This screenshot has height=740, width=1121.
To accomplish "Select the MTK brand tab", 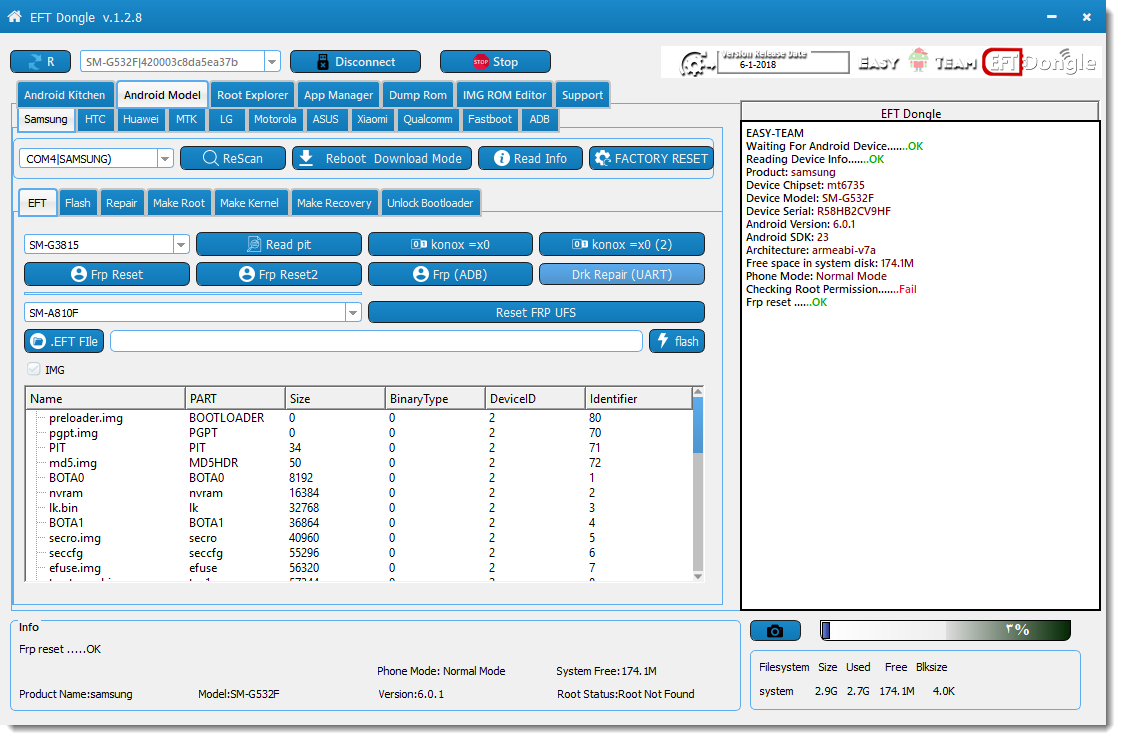I will point(187,119).
